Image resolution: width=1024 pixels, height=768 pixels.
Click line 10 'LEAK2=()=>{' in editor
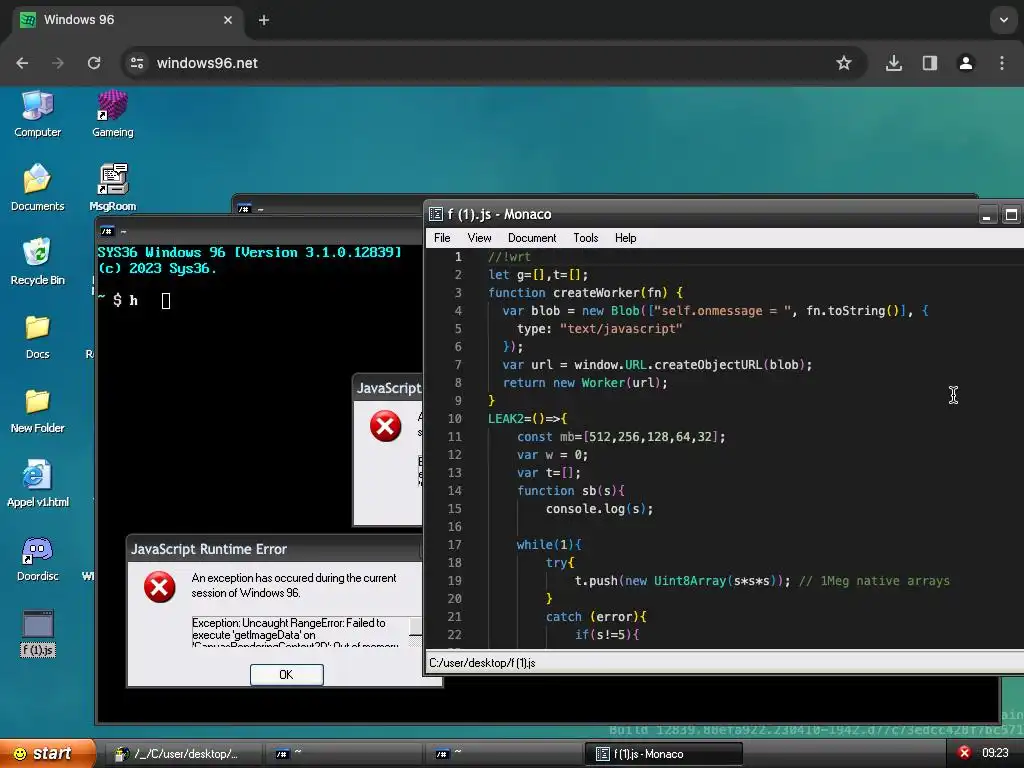[528, 419]
